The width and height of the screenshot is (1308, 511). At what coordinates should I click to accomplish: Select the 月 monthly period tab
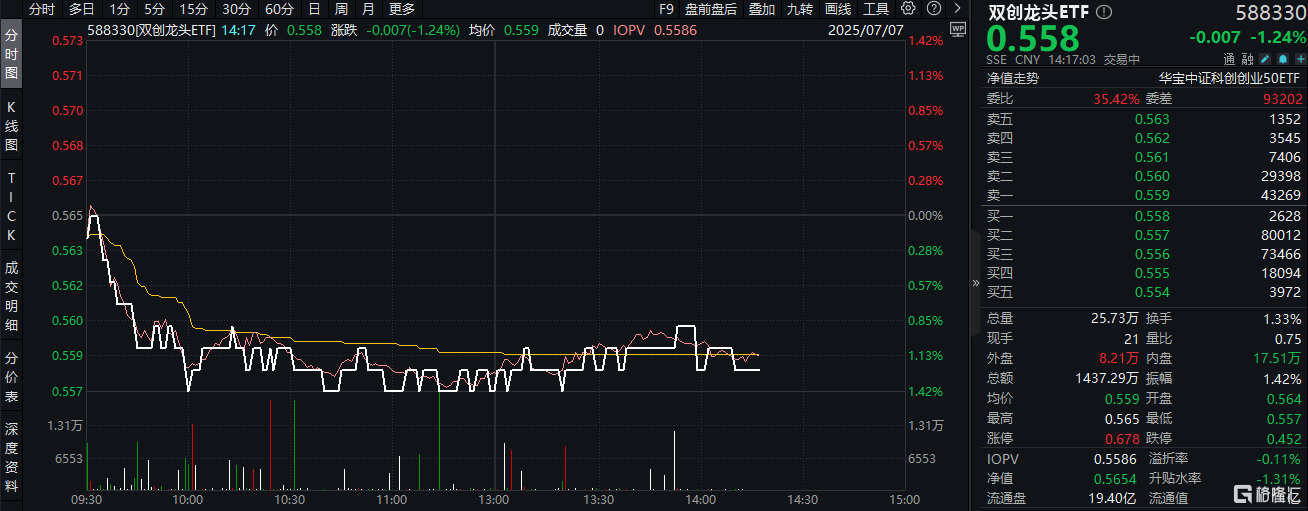(x=368, y=9)
